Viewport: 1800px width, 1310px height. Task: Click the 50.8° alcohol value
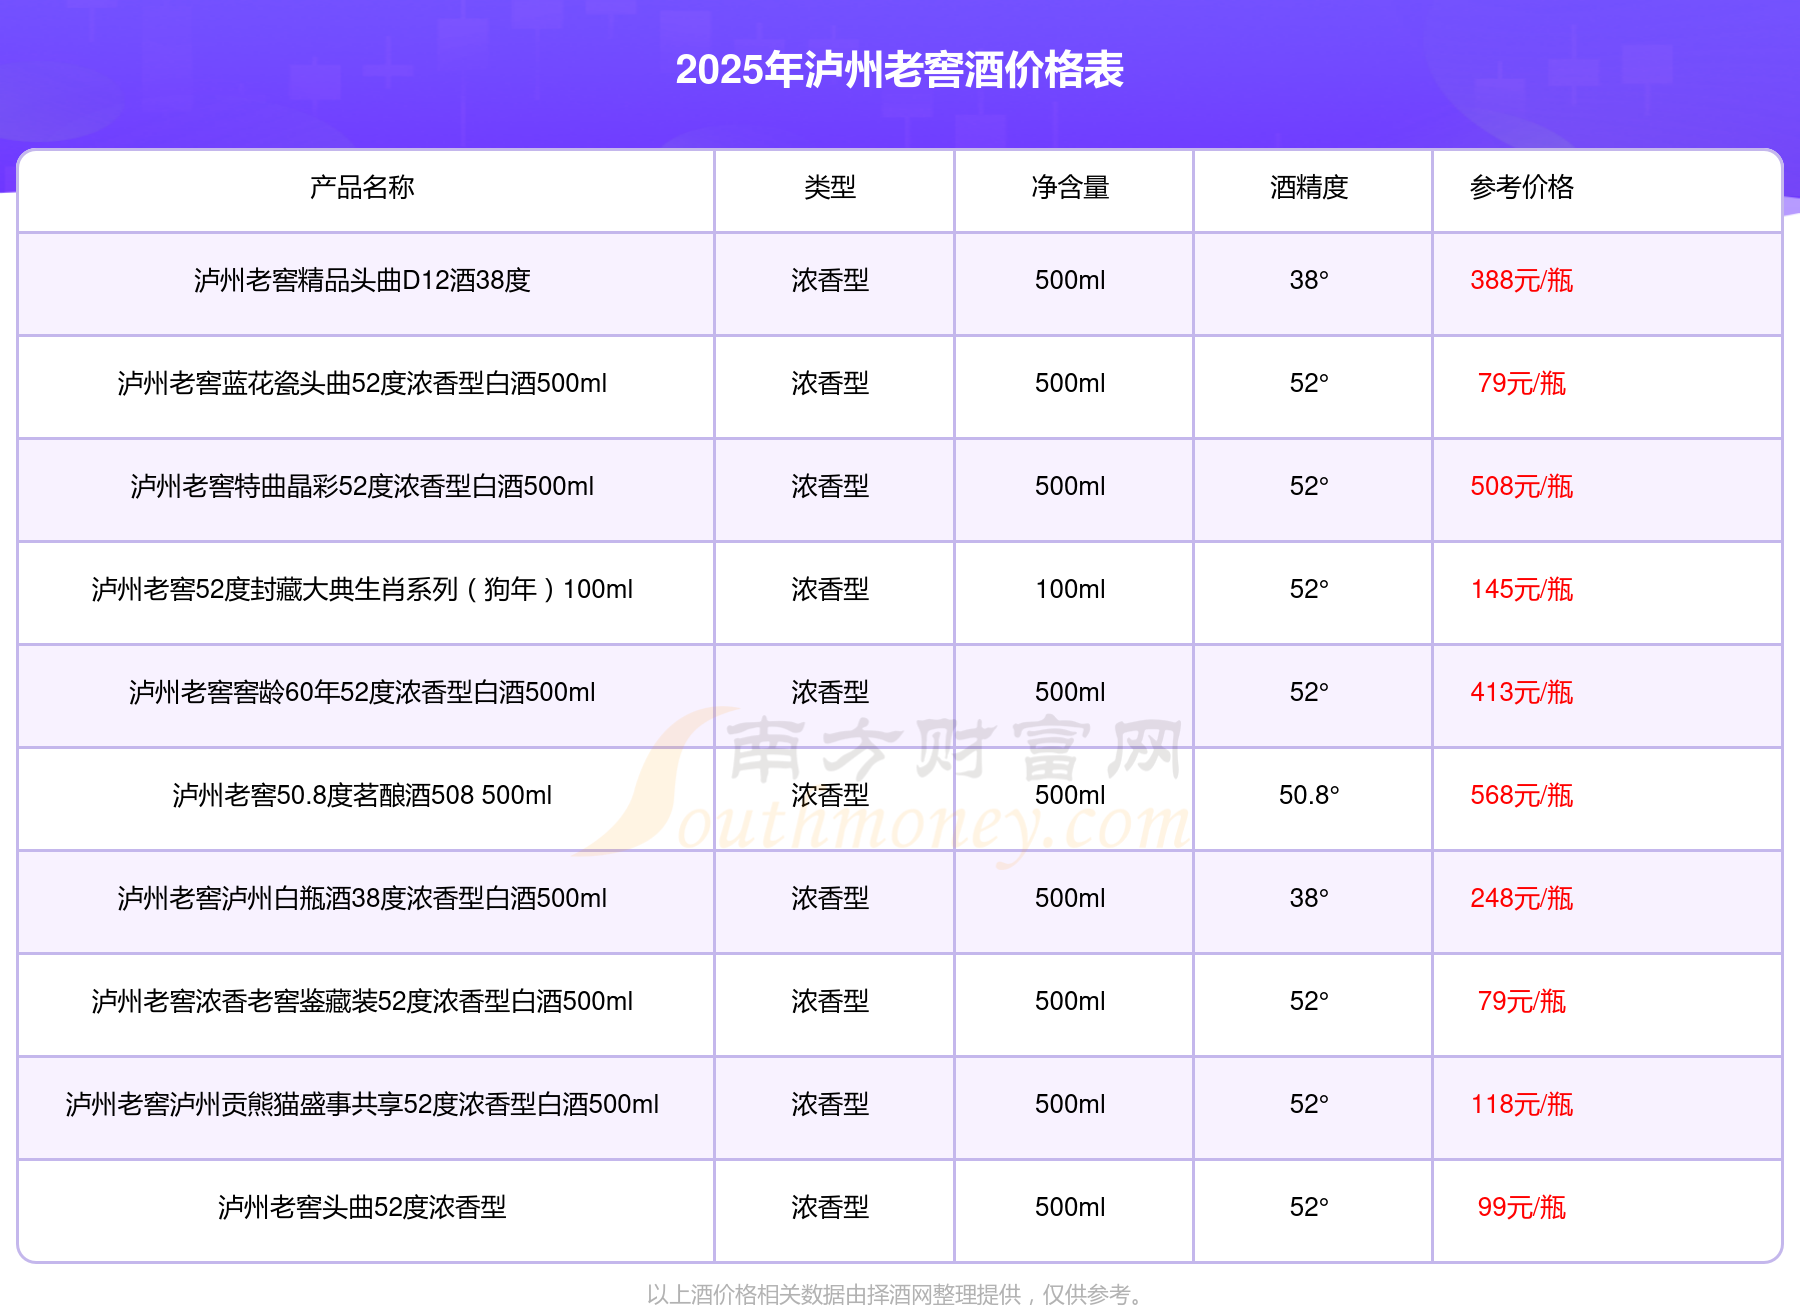click(x=1309, y=795)
